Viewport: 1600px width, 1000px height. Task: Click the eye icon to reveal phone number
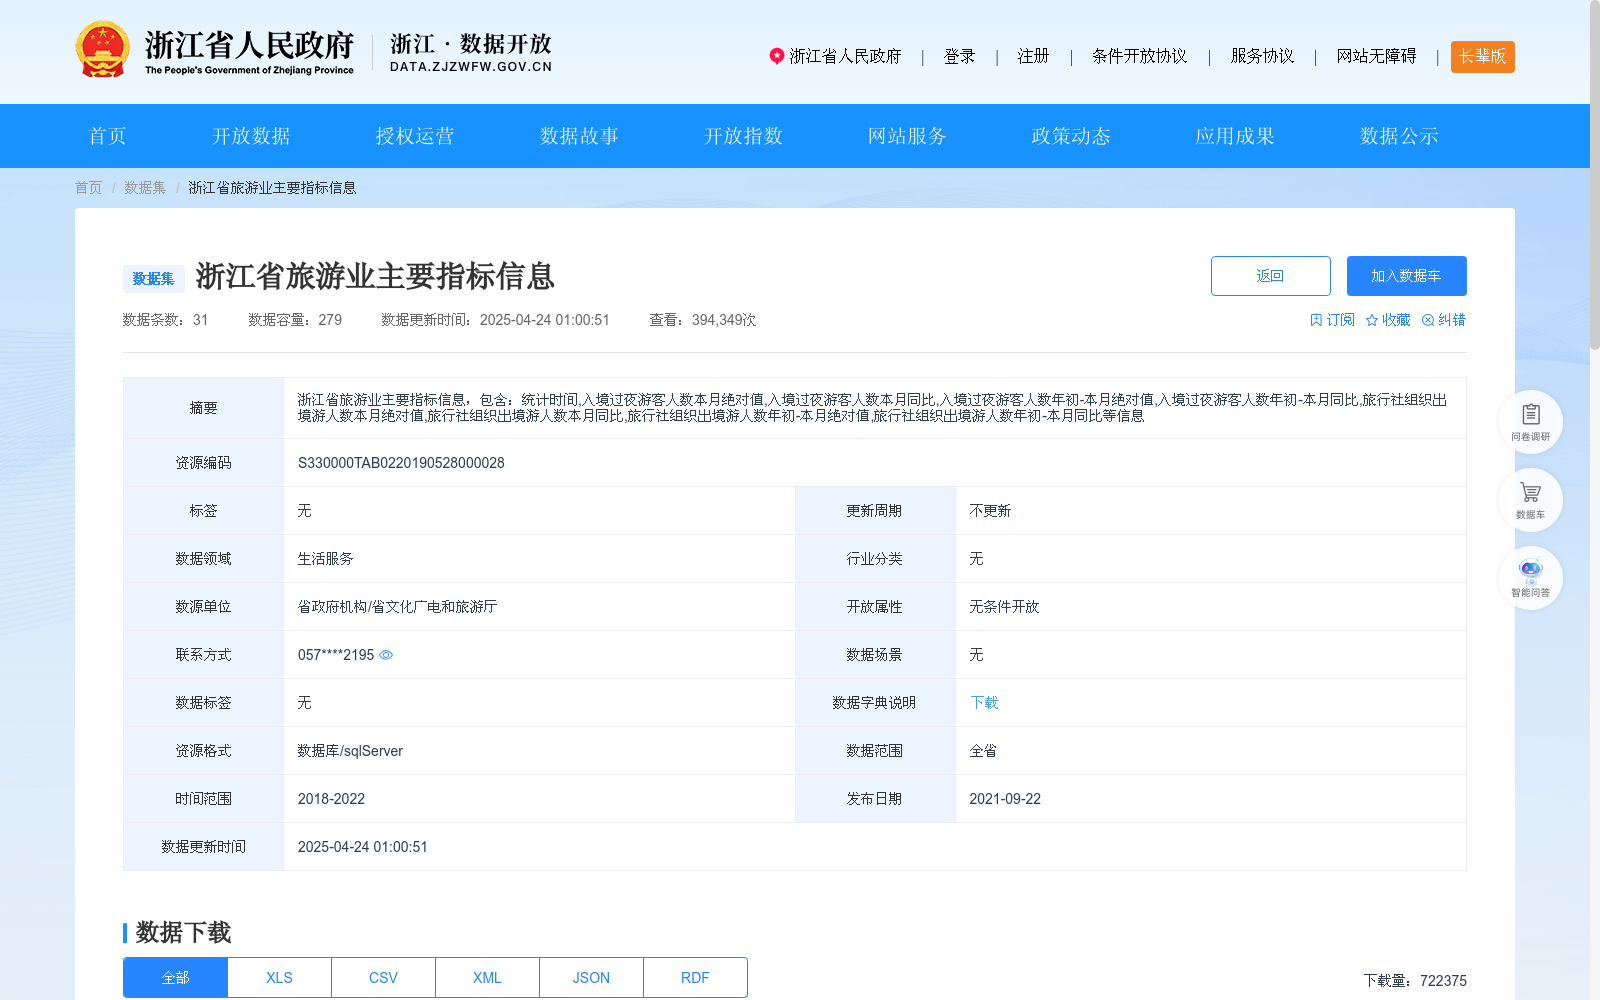tap(387, 655)
